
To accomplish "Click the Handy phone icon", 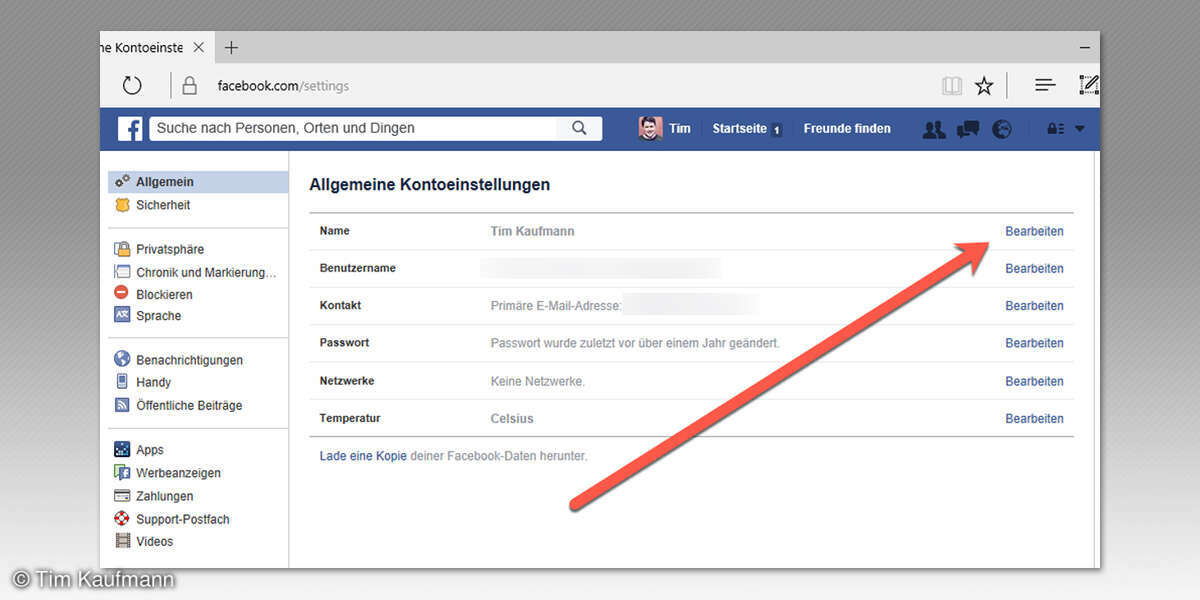I will coord(122,382).
